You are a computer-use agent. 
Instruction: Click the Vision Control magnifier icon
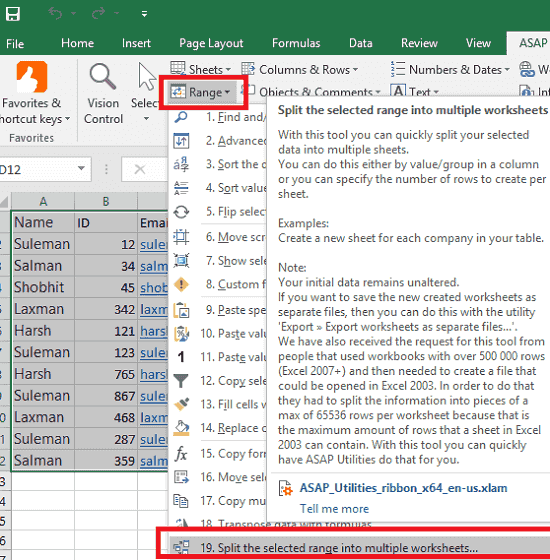(x=103, y=76)
